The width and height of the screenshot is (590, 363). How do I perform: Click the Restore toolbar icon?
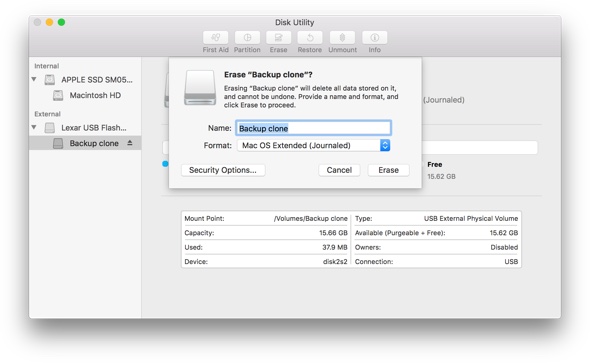(310, 38)
